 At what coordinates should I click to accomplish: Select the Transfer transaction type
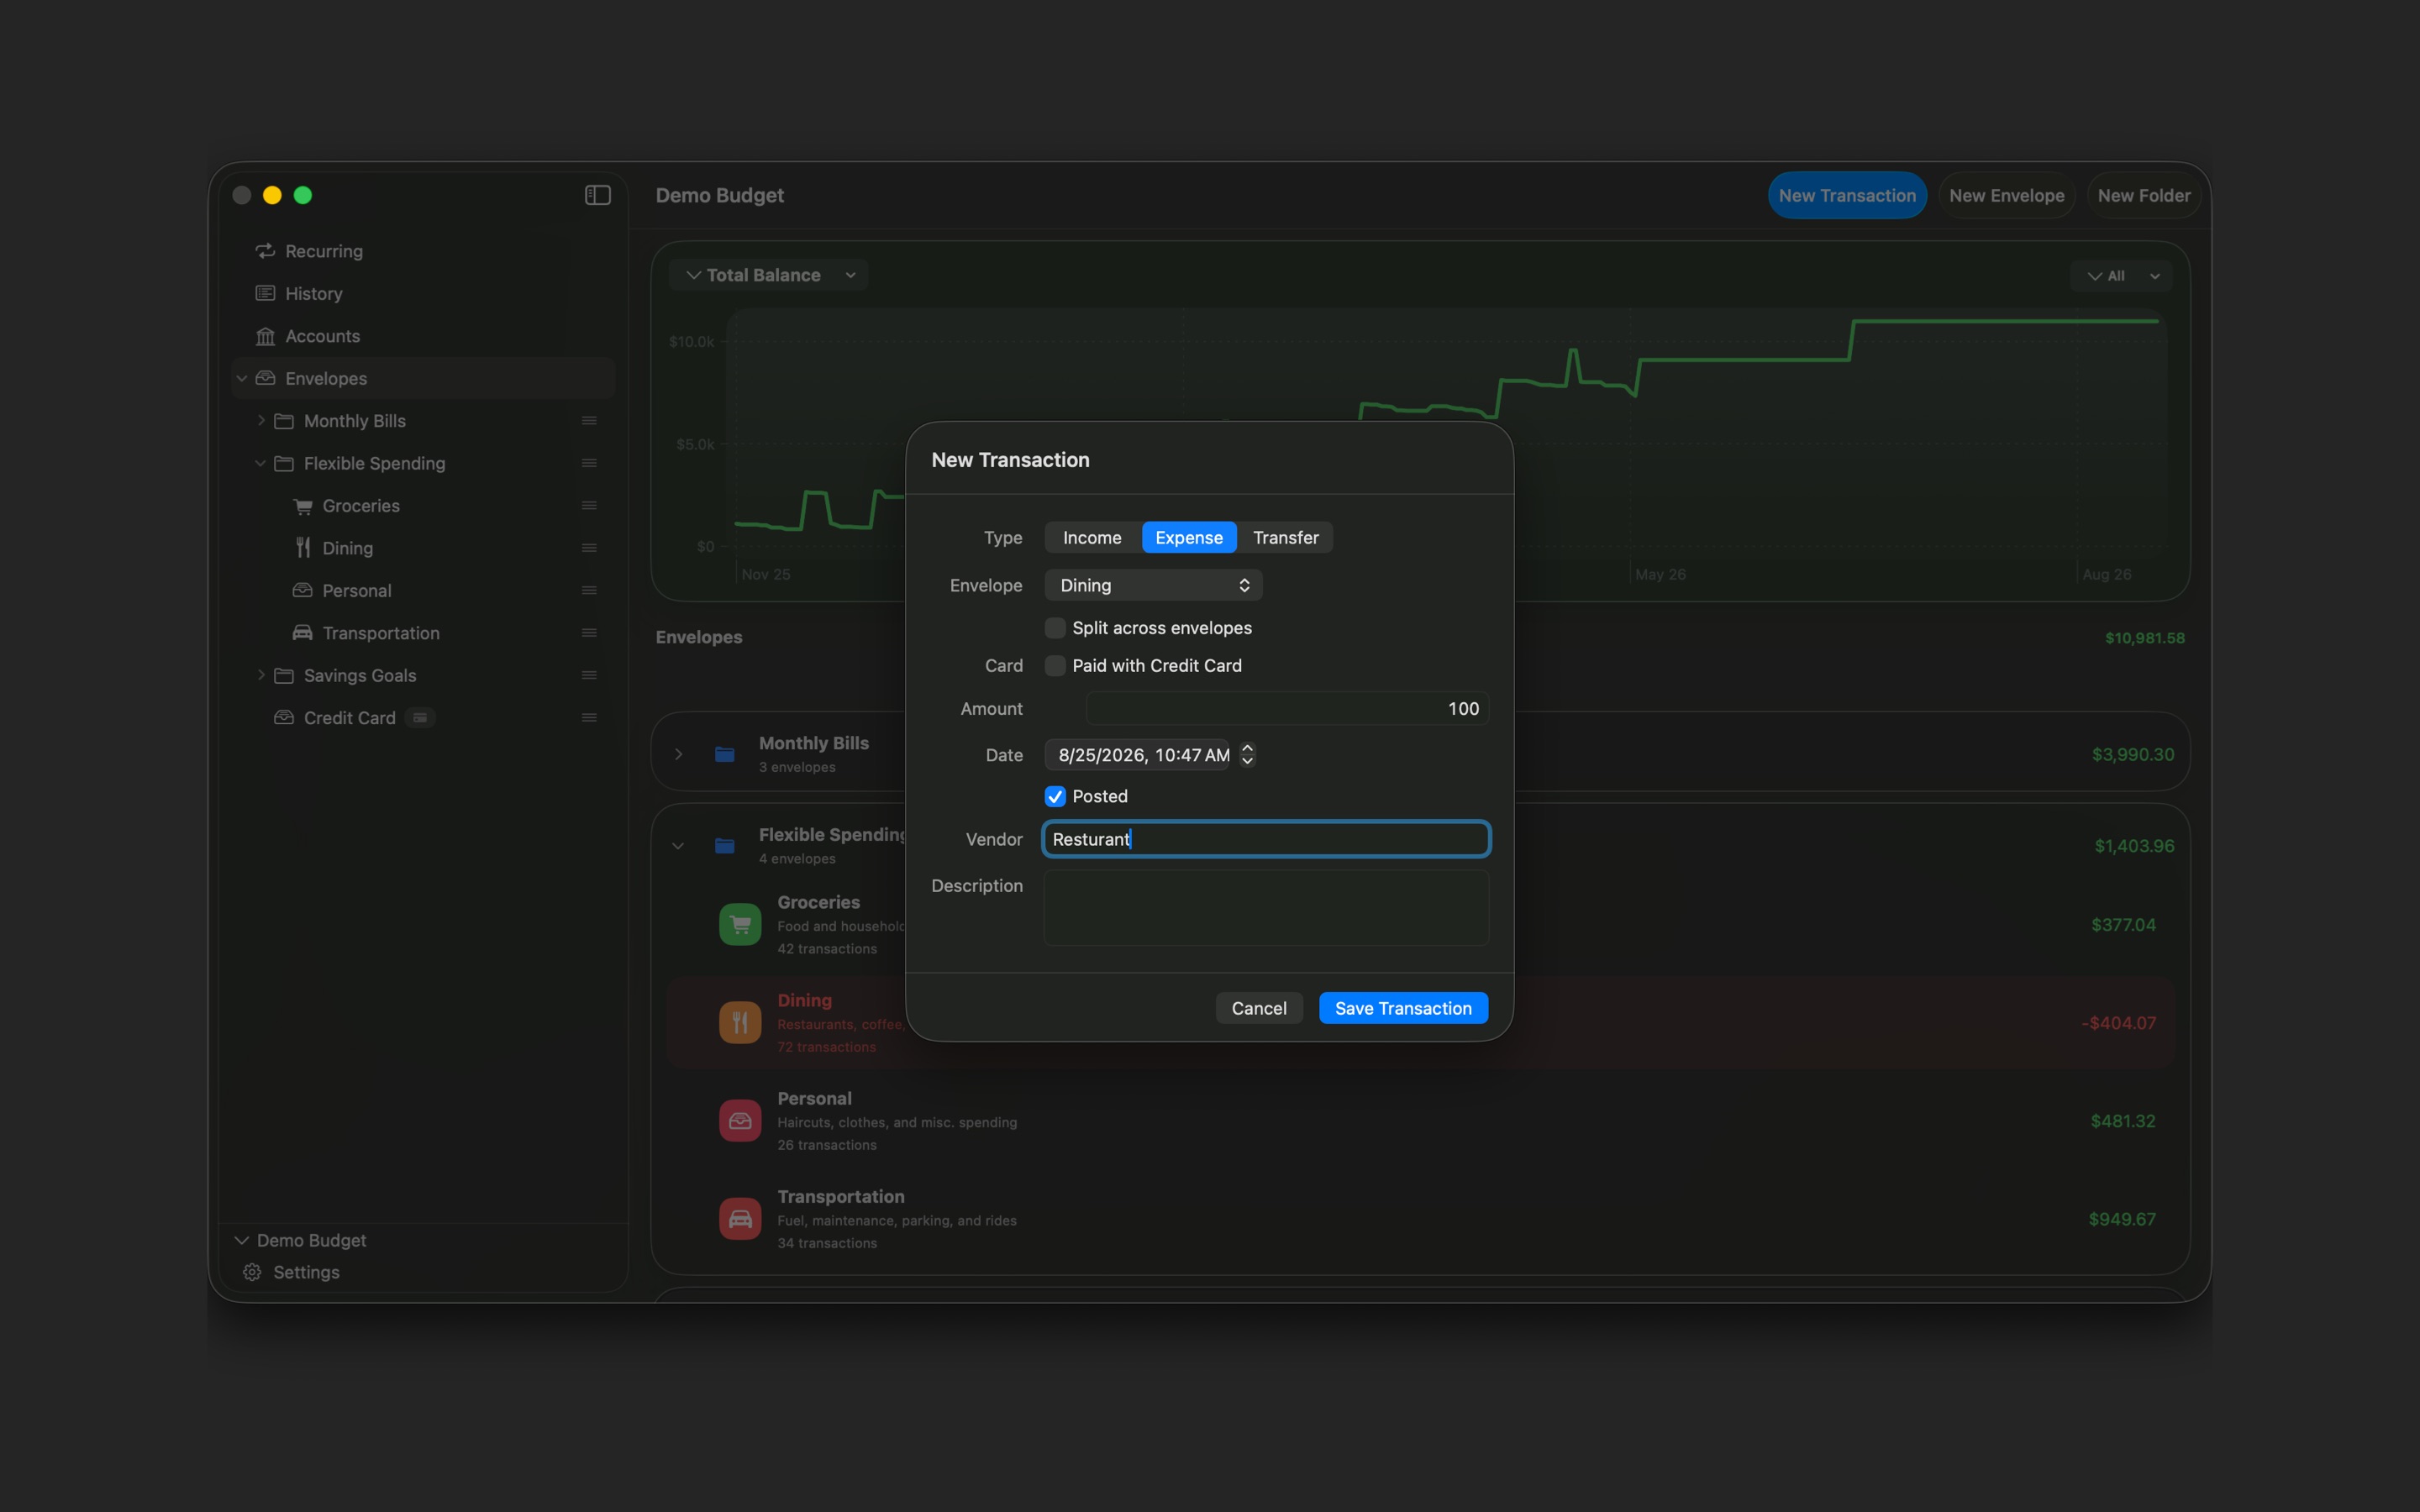point(1286,537)
